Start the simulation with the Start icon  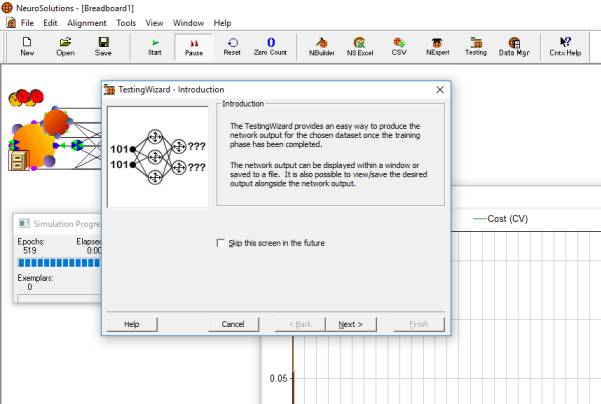pyautogui.click(x=154, y=46)
